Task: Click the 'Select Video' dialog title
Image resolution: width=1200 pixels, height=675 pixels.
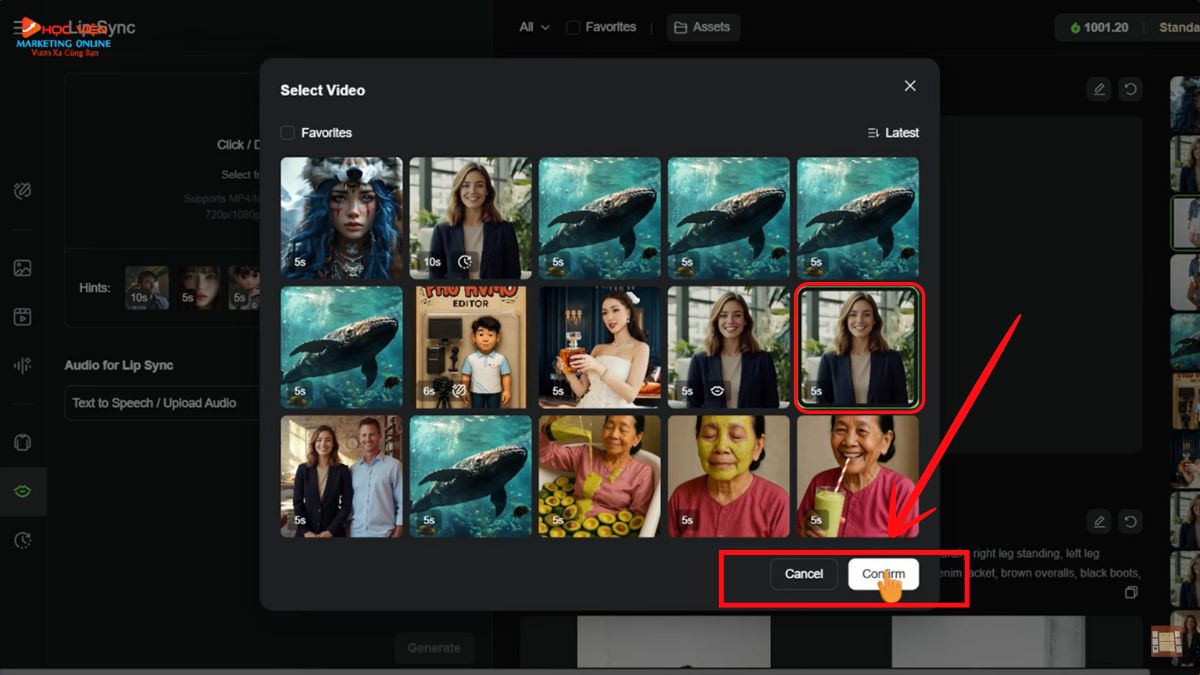Action: click(x=322, y=90)
